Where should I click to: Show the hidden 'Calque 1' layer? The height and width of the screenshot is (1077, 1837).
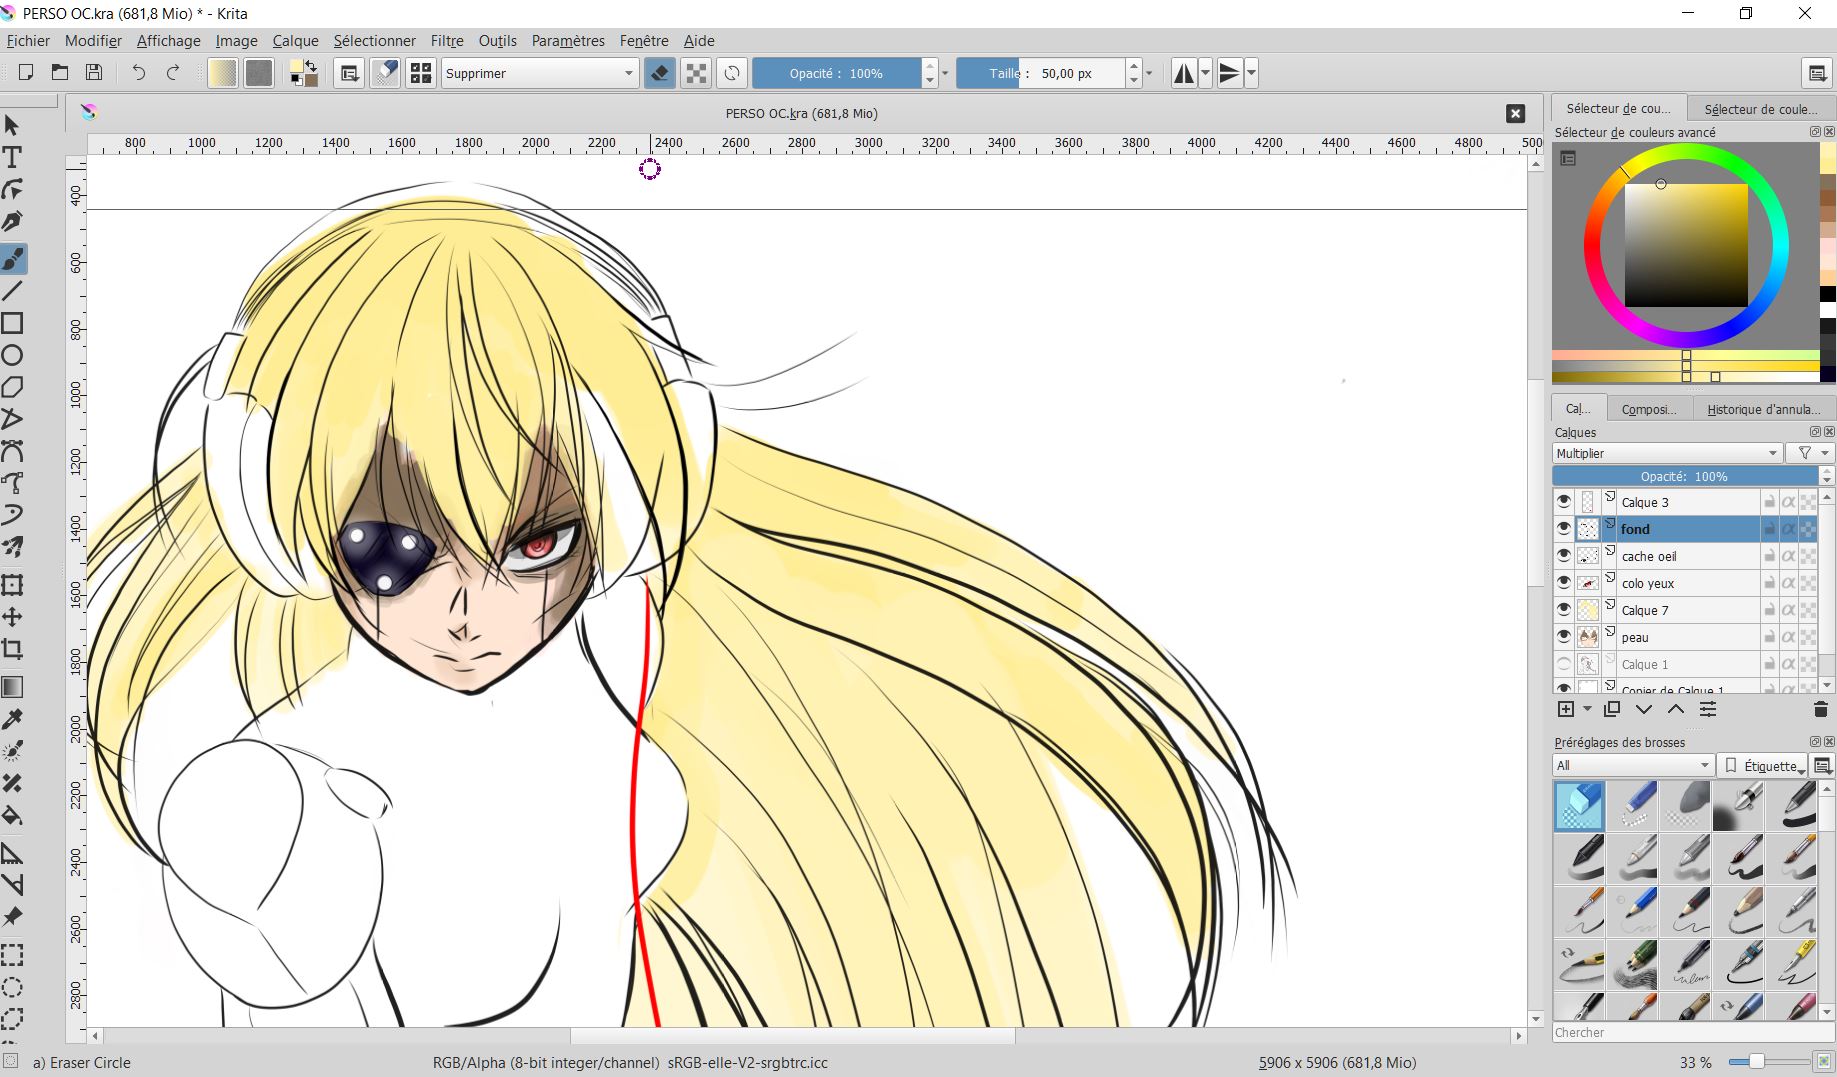click(x=1564, y=664)
